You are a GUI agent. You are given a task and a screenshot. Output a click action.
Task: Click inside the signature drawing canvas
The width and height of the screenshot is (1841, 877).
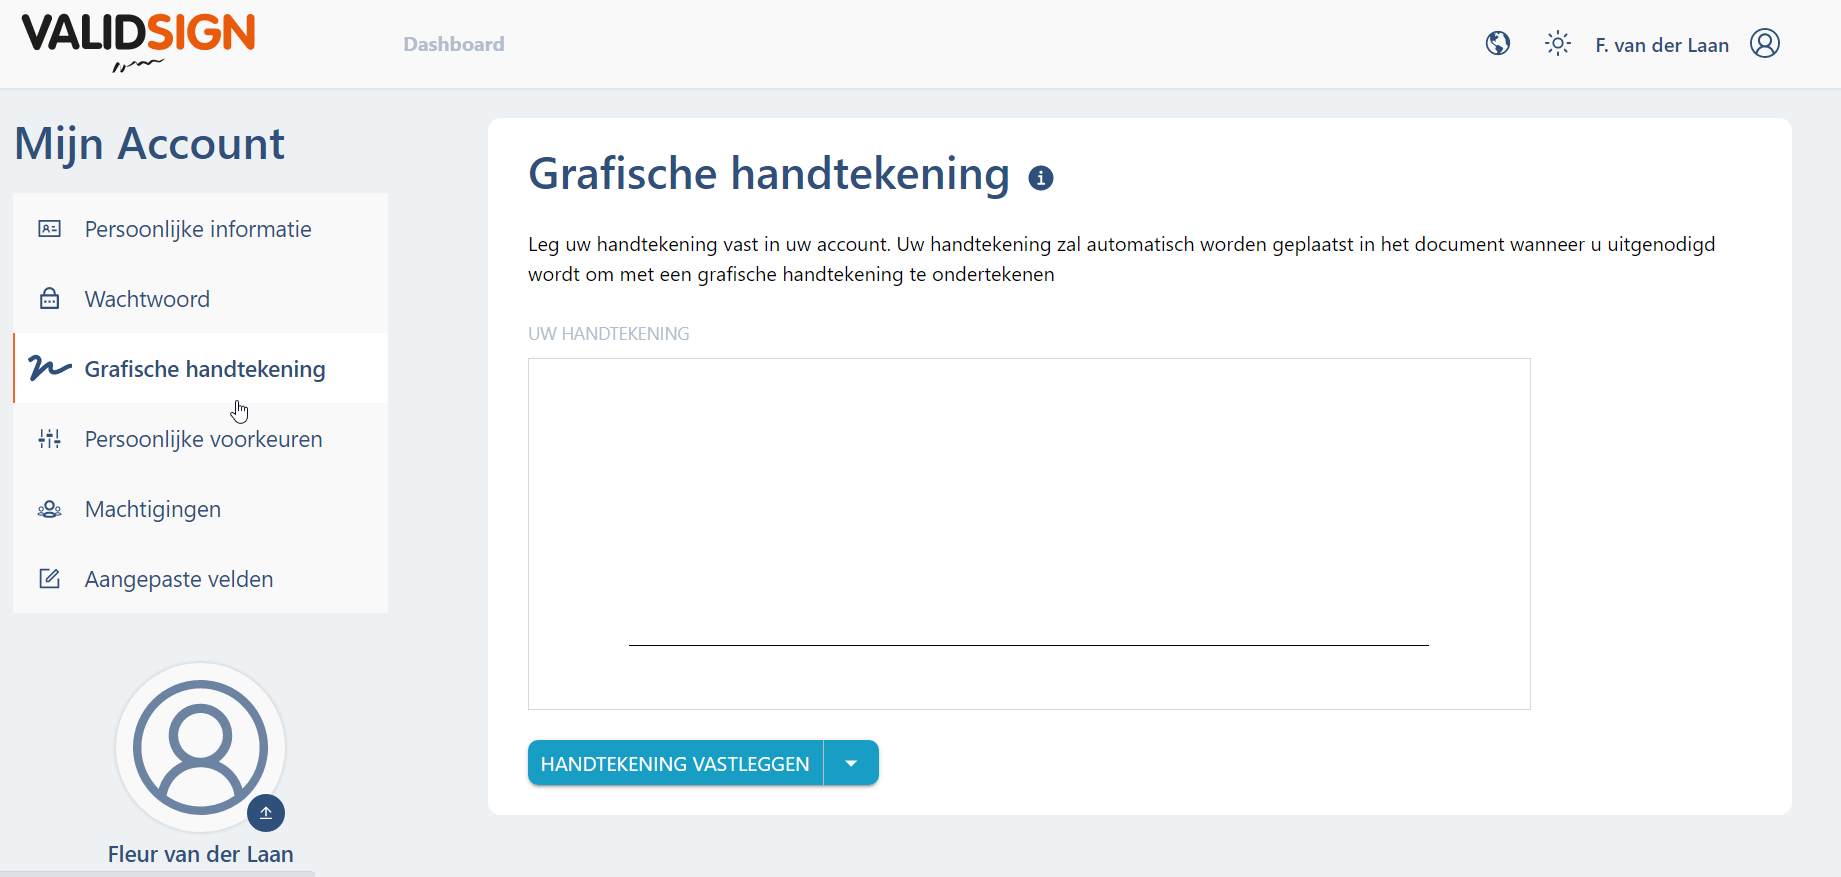click(x=1029, y=534)
